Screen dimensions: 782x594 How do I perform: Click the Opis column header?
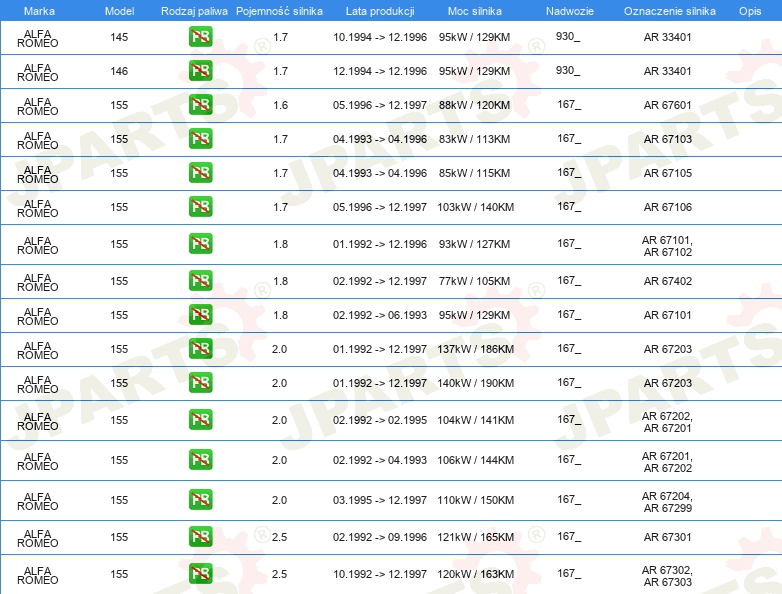(x=750, y=11)
